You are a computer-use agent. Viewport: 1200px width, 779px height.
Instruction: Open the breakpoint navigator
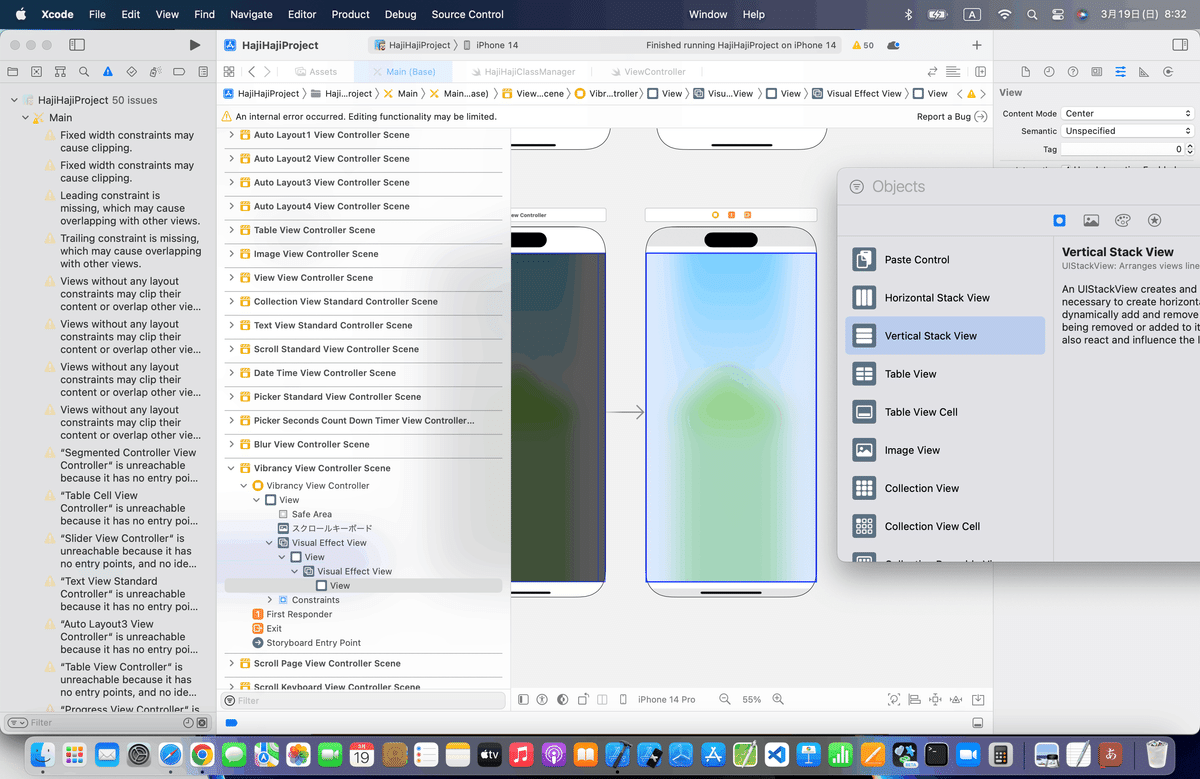(x=178, y=72)
